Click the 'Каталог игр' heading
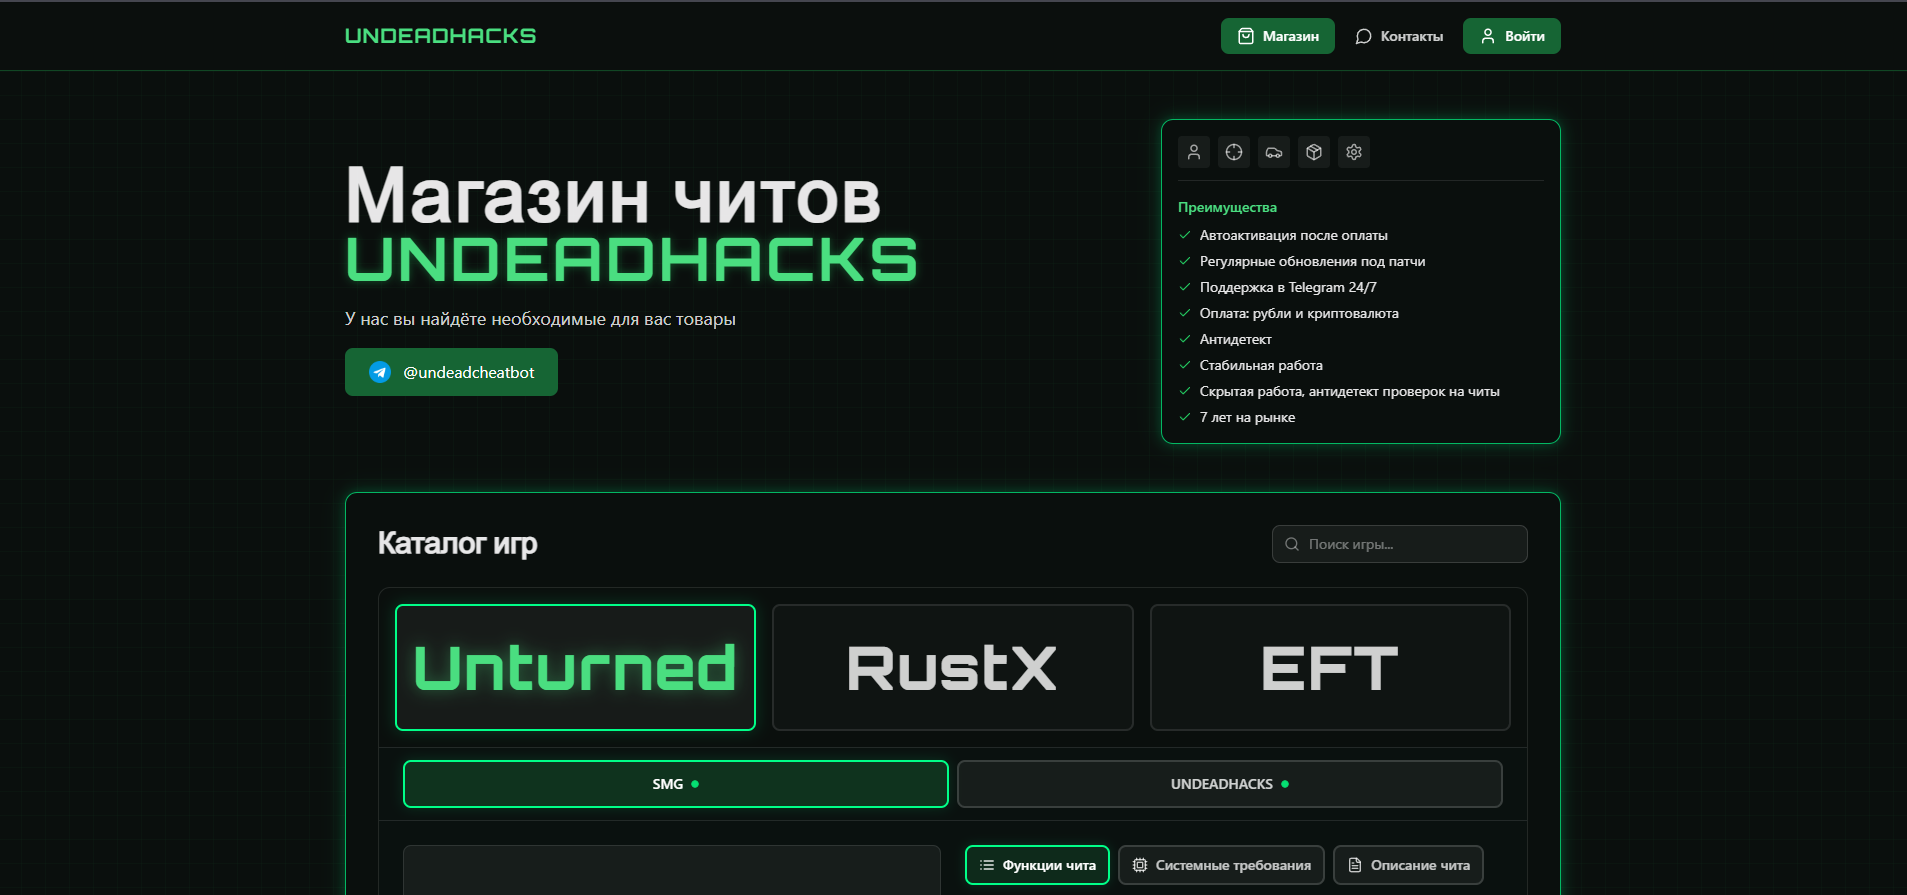1907x895 pixels. click(x=457, y=543)
